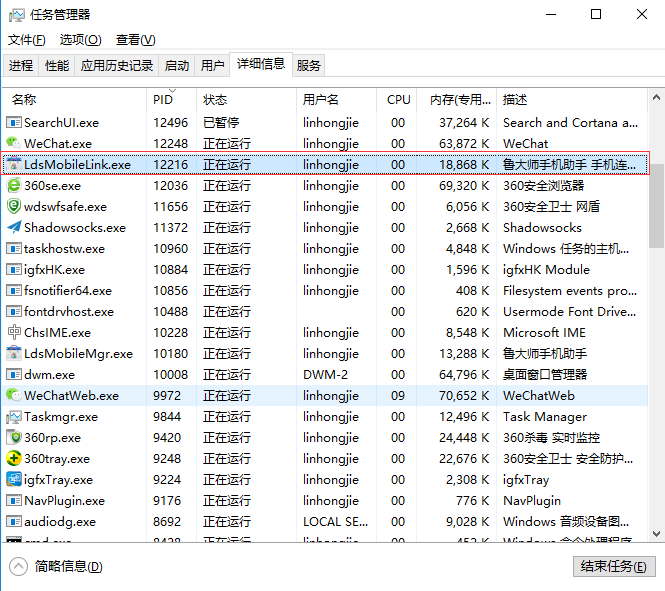Click the fsnotifier64.exe process icon
665x591 pixels.
pos(14,291)
